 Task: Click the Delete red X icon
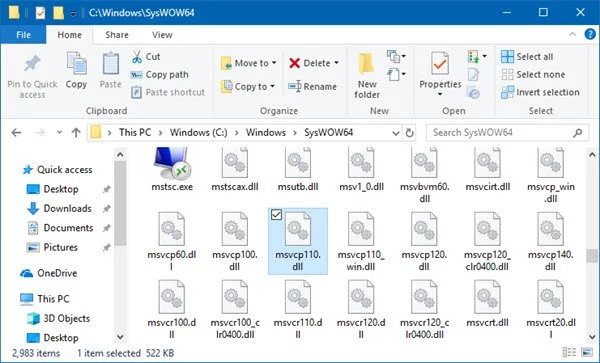(294, 63)
